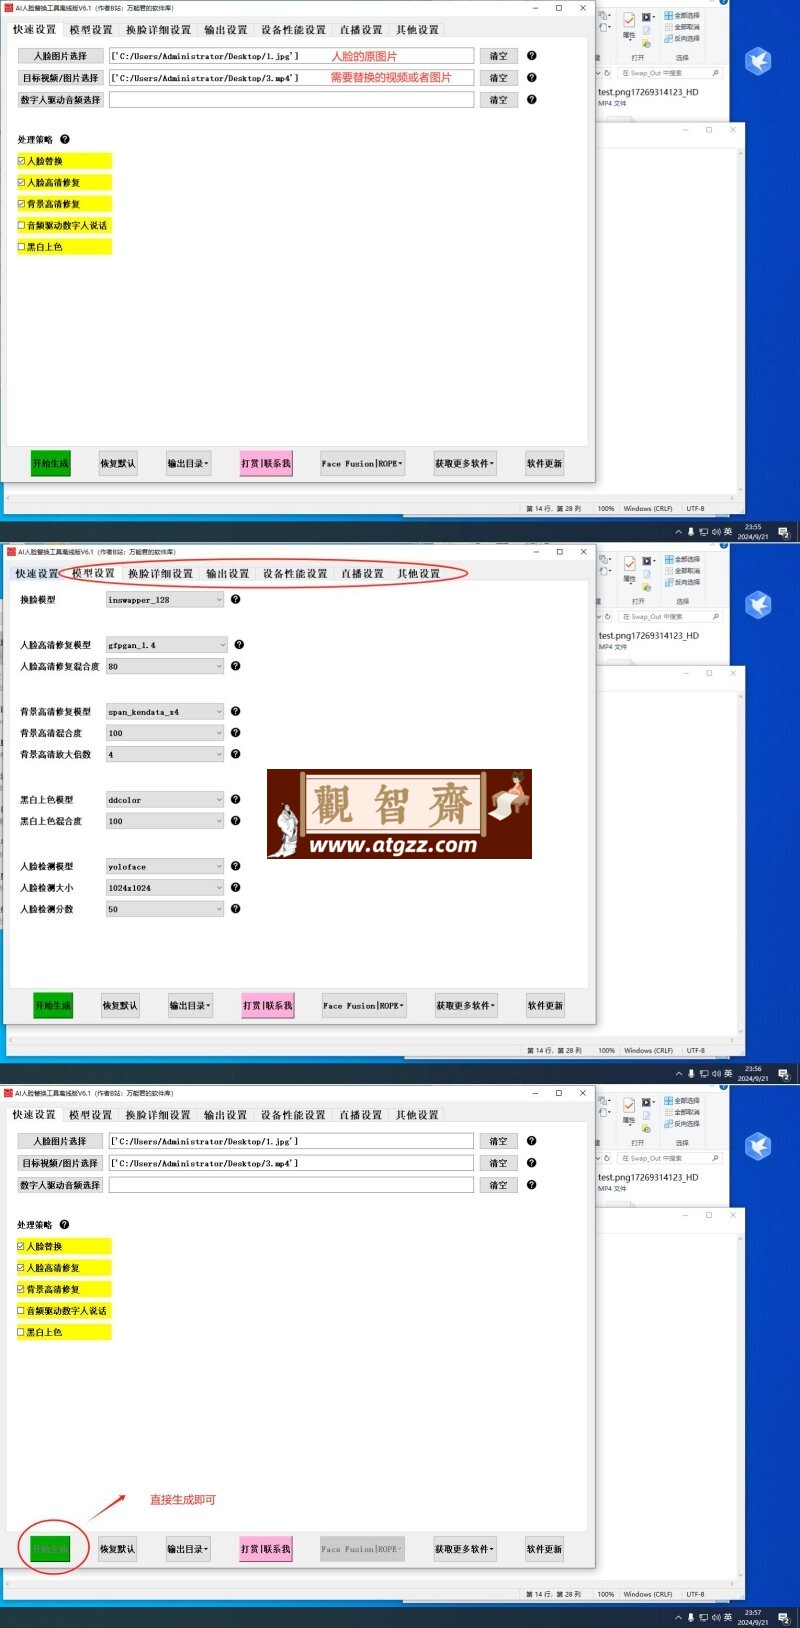Viewport: 800px width, 1628px height.
Task: Switch to 换脸详细设置 tab in 23:56 screenshot
Action: pyautogui.click(x=160, y=574)
